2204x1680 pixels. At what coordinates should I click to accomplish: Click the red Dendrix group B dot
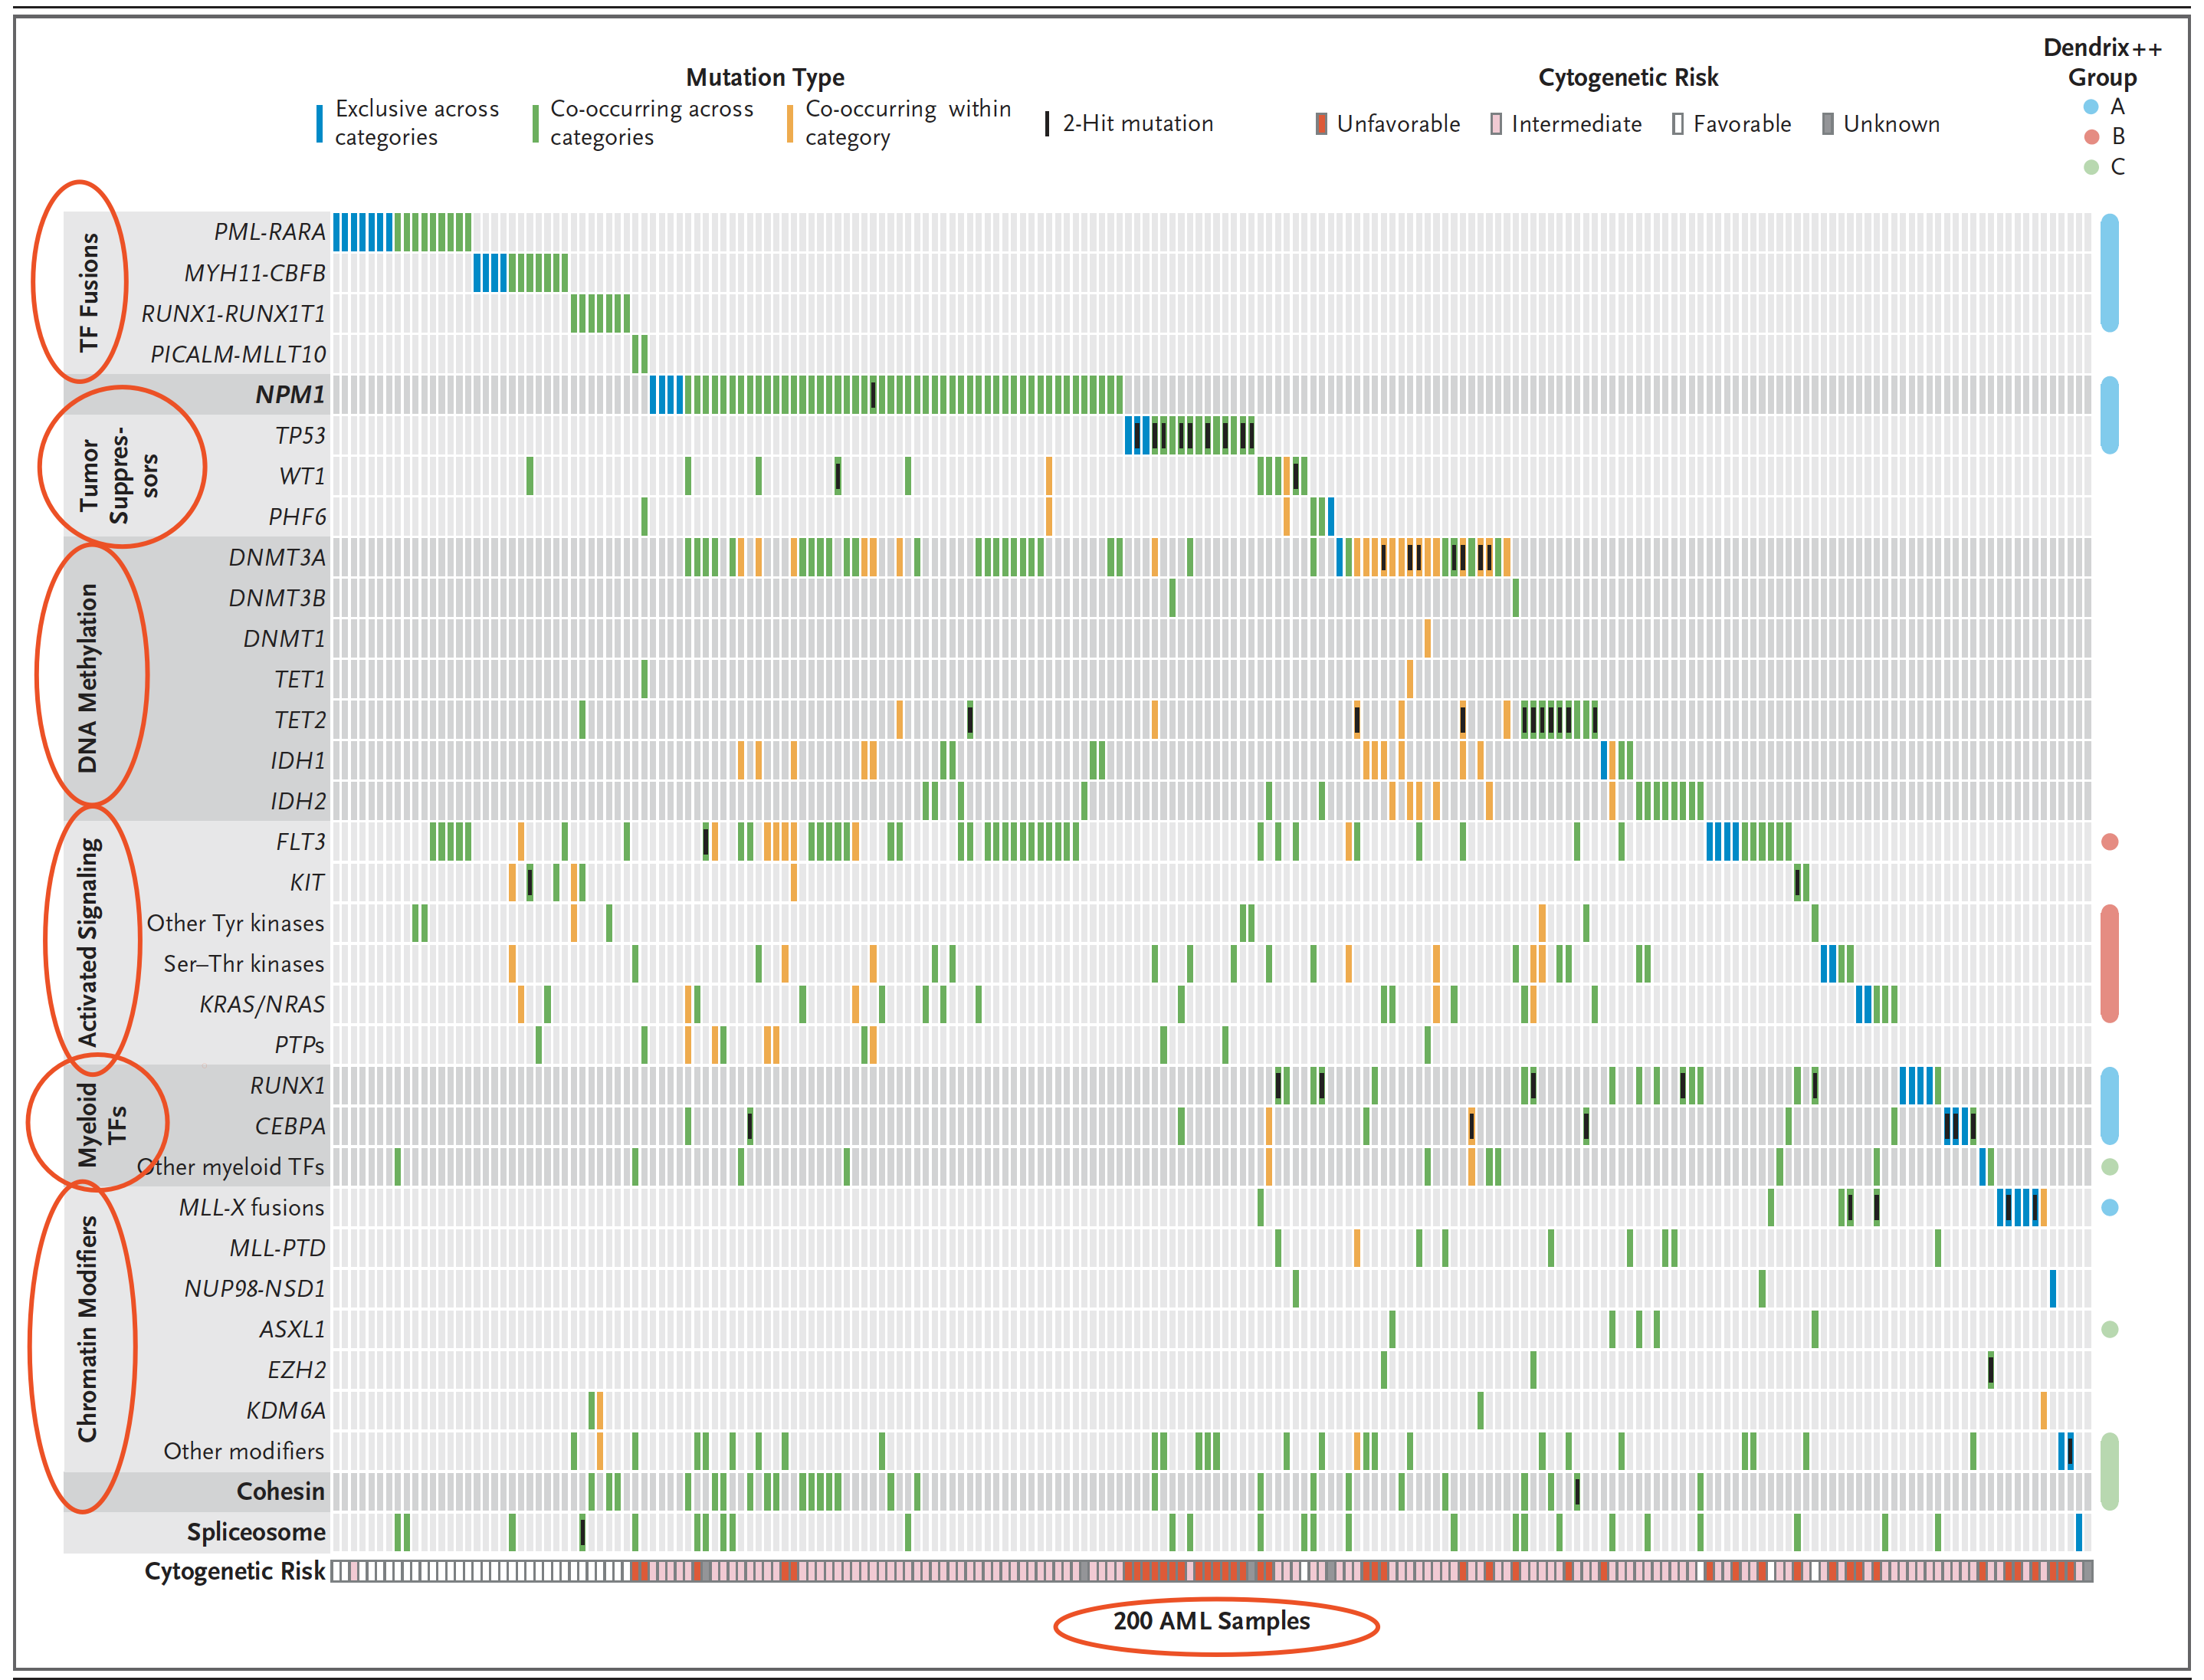point(2091,137)
